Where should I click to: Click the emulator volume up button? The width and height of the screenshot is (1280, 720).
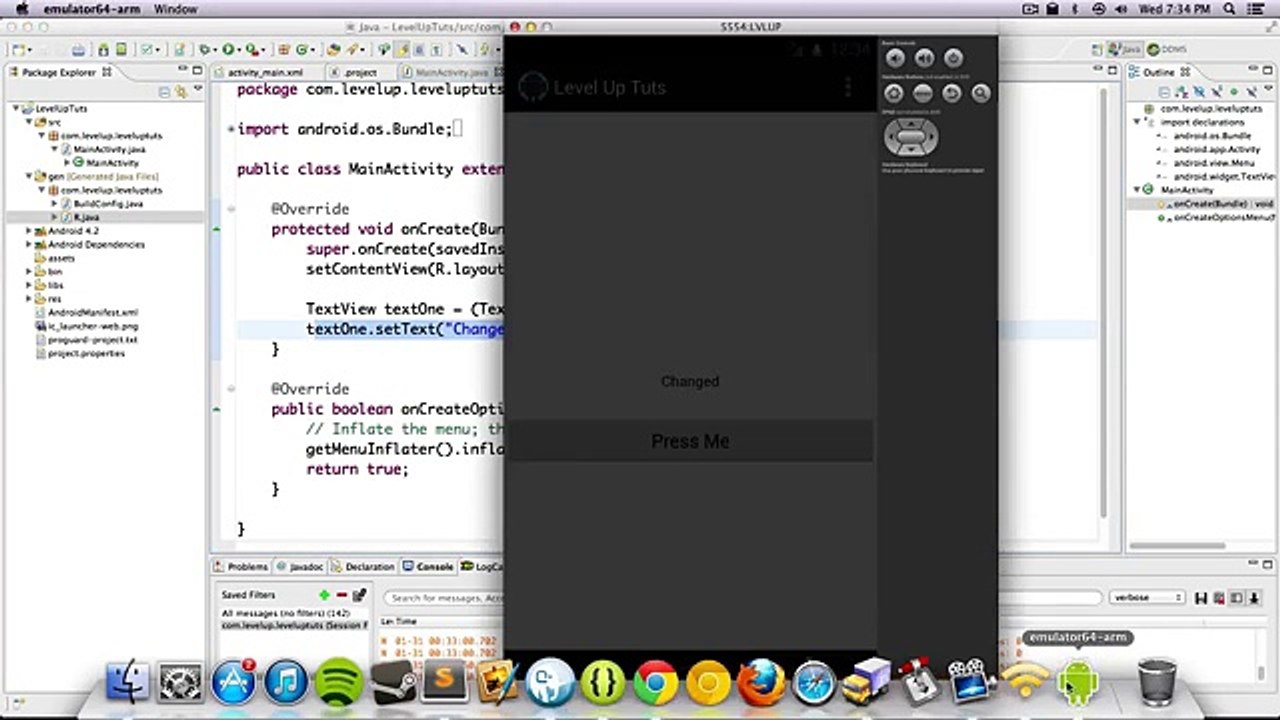pos(924,59)
